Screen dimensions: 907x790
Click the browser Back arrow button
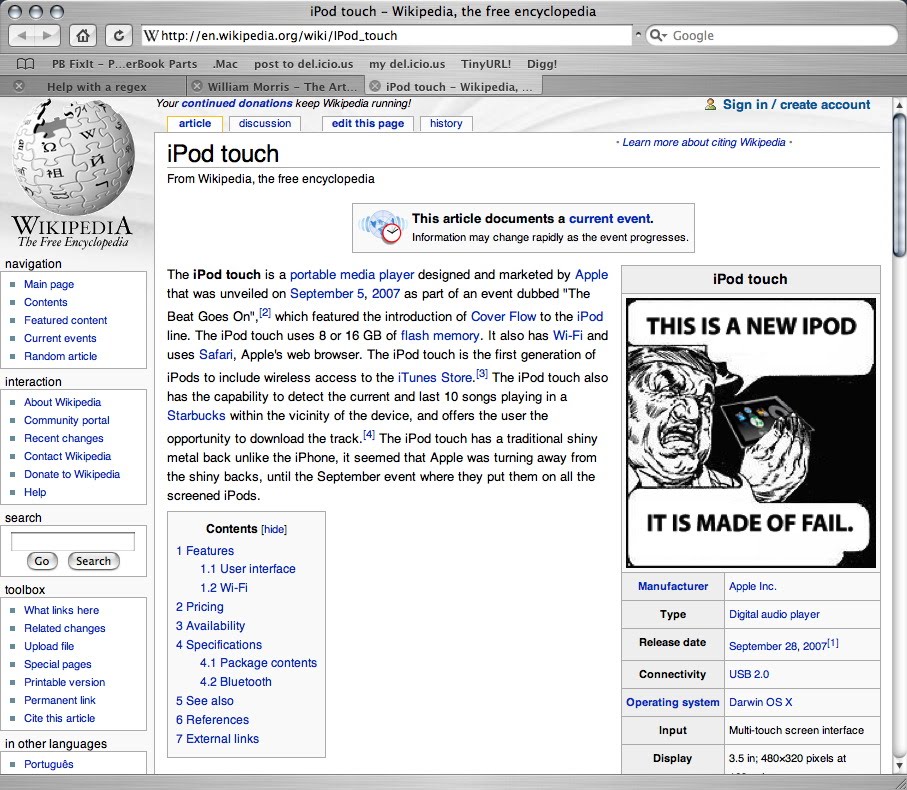click(22, 36)
